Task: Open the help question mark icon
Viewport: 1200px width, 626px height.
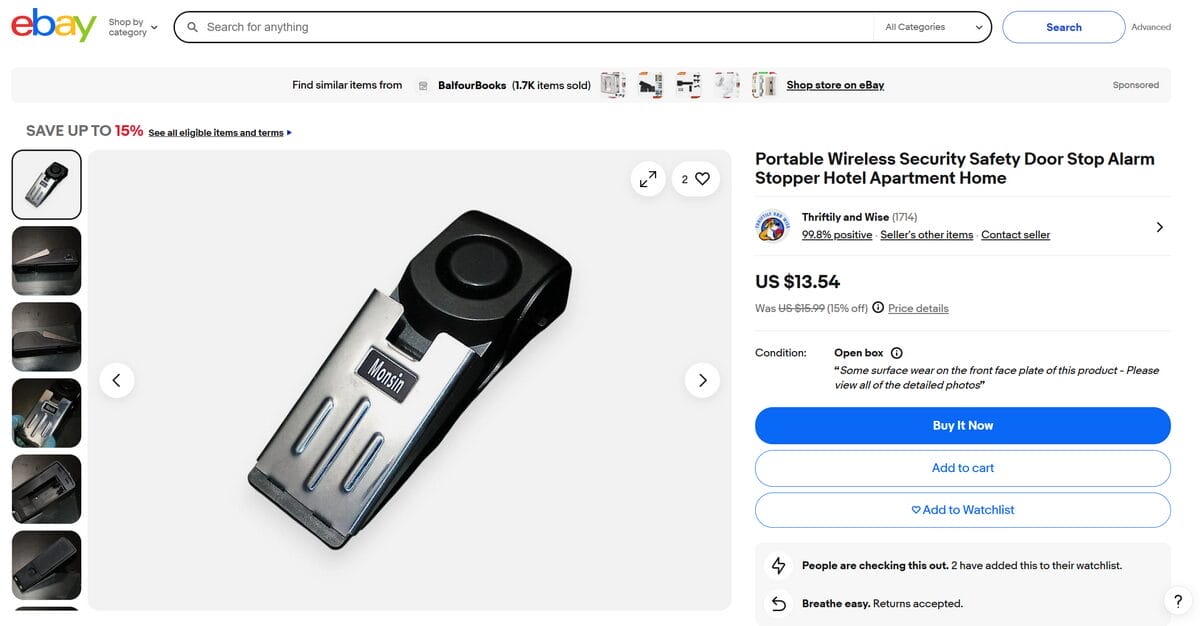Action: pos(1178,601)
